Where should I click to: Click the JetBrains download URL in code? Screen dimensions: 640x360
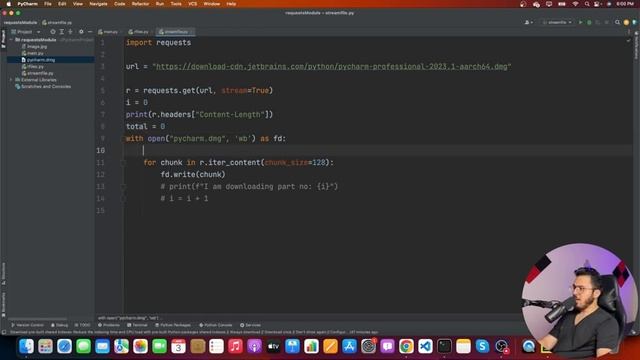tap(331, 67)
